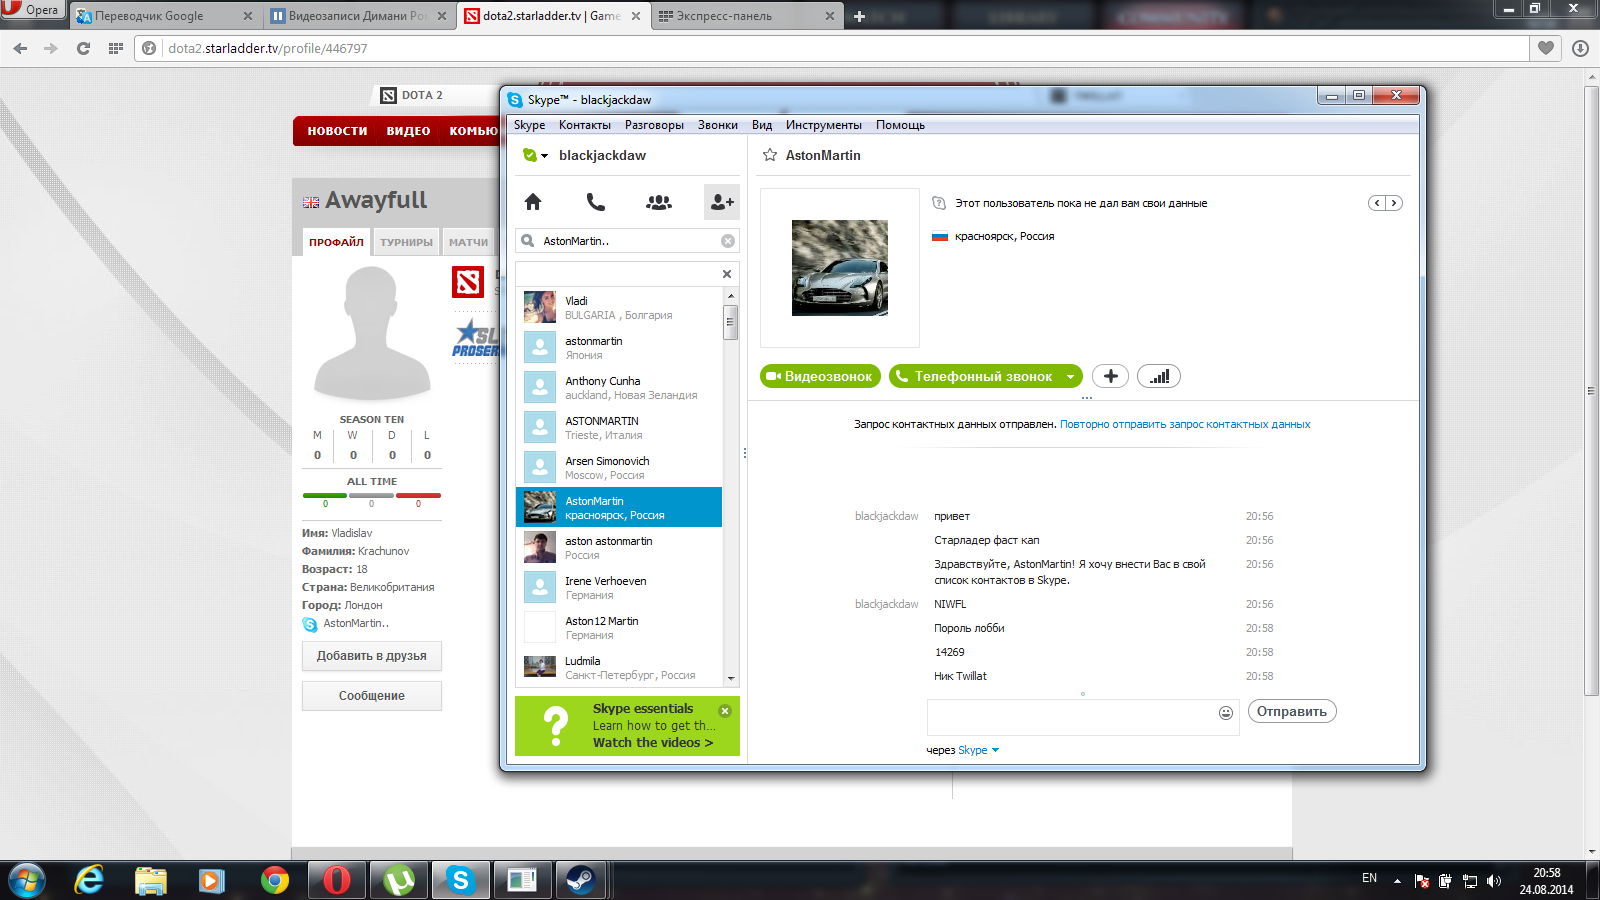Viewport: 1600px width, 900px height.
Task: Click the heart bookmark icon in address bar
Action: pos(1546,48)
